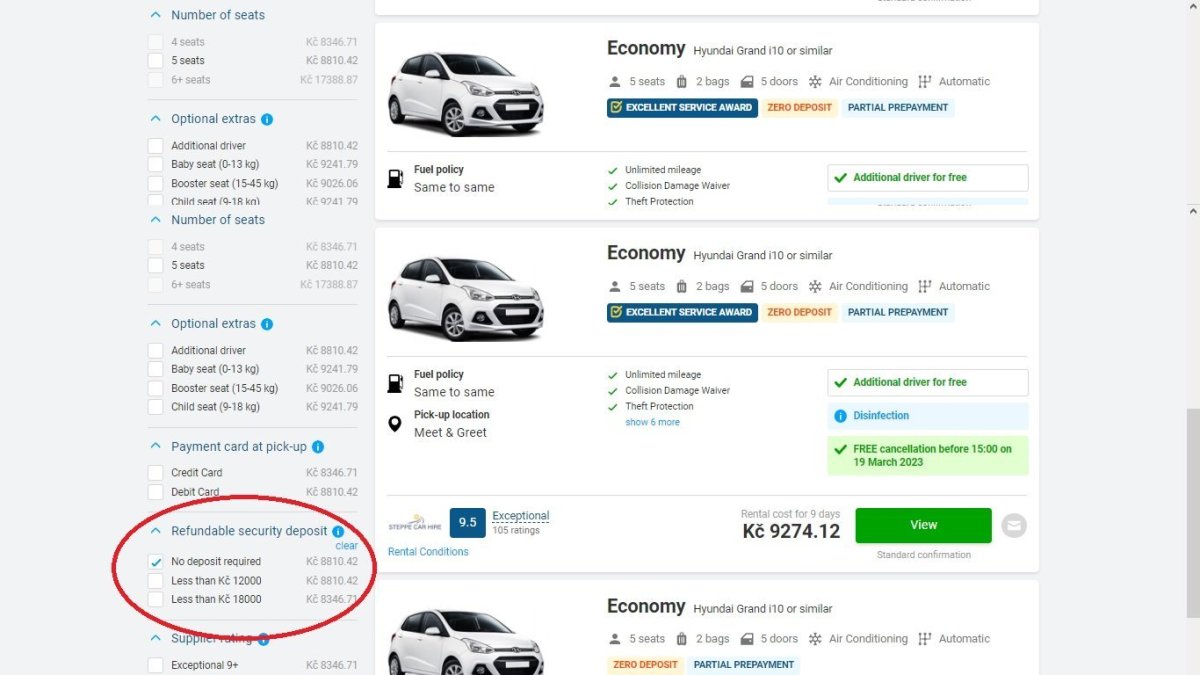Click clear under Refundable security deposit
This screenshot has height=675, width=1200.
[346, 546]
